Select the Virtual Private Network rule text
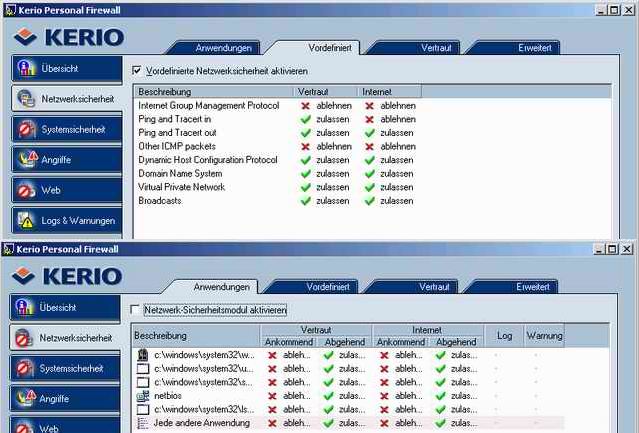The image size is (639, 433). coord(181,187)
